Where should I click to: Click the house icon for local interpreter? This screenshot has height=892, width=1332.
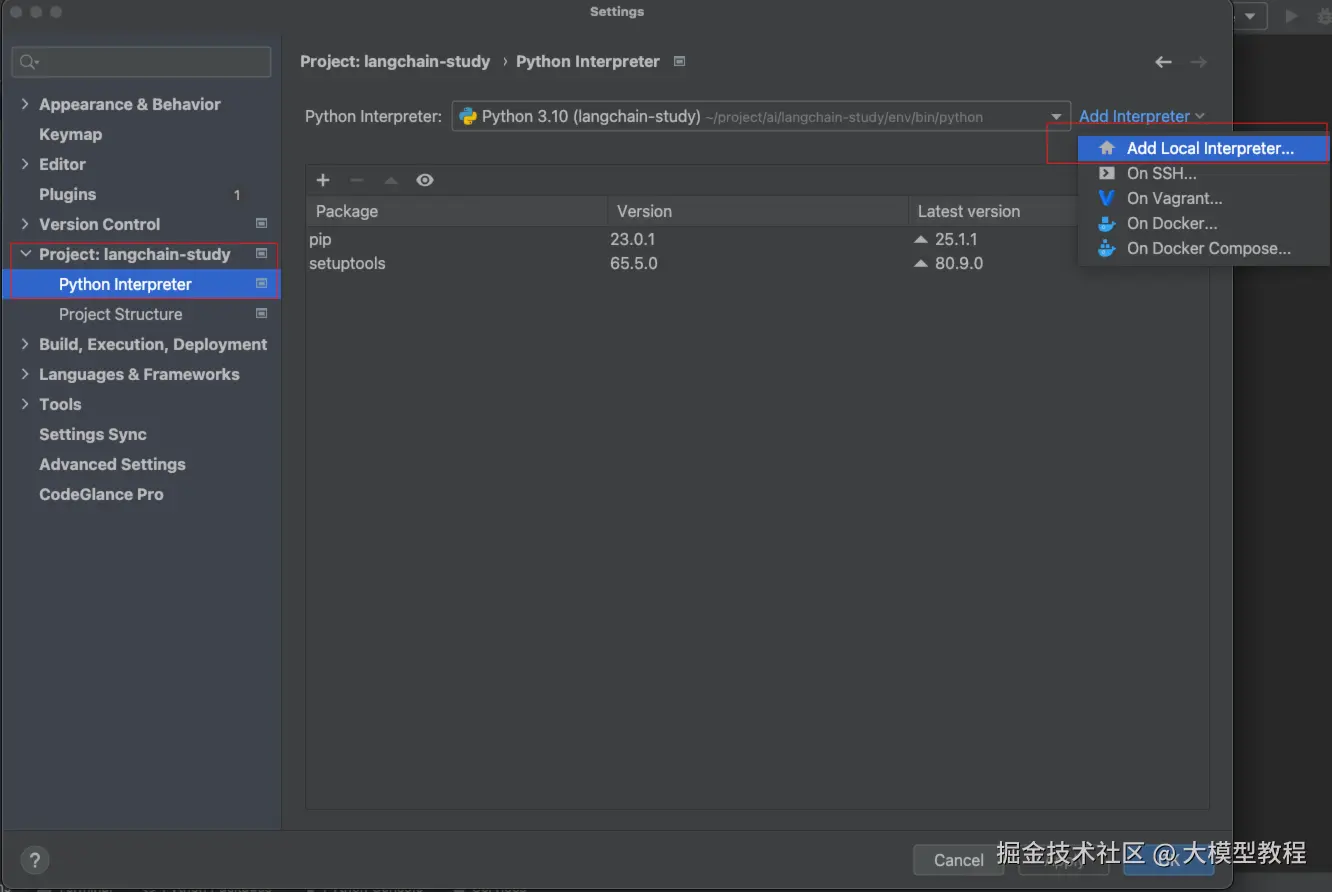coord(1106,148)
